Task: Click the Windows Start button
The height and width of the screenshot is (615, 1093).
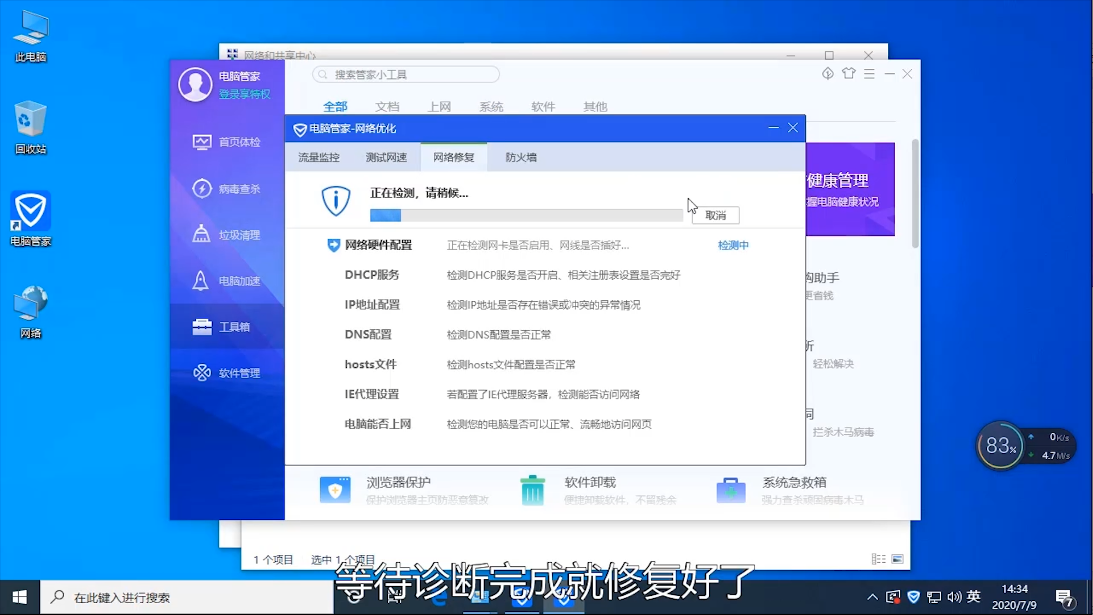Action: point(20,598)
